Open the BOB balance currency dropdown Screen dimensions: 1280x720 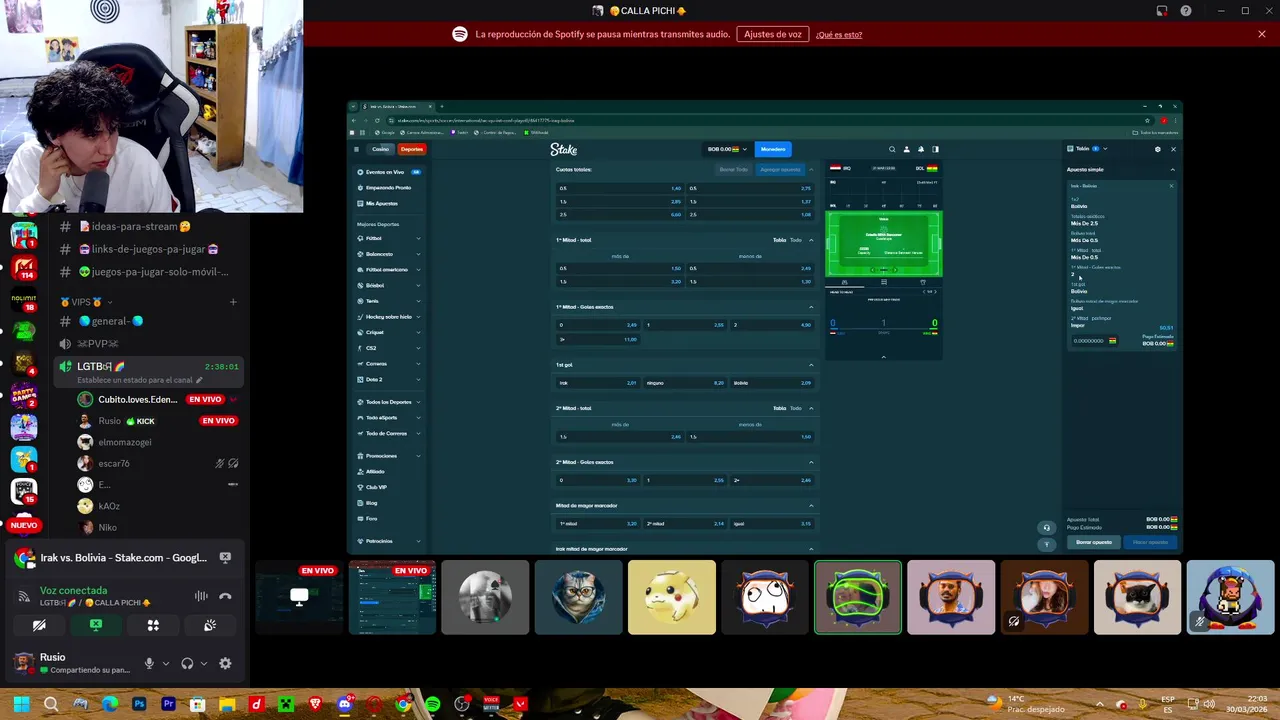727,149
